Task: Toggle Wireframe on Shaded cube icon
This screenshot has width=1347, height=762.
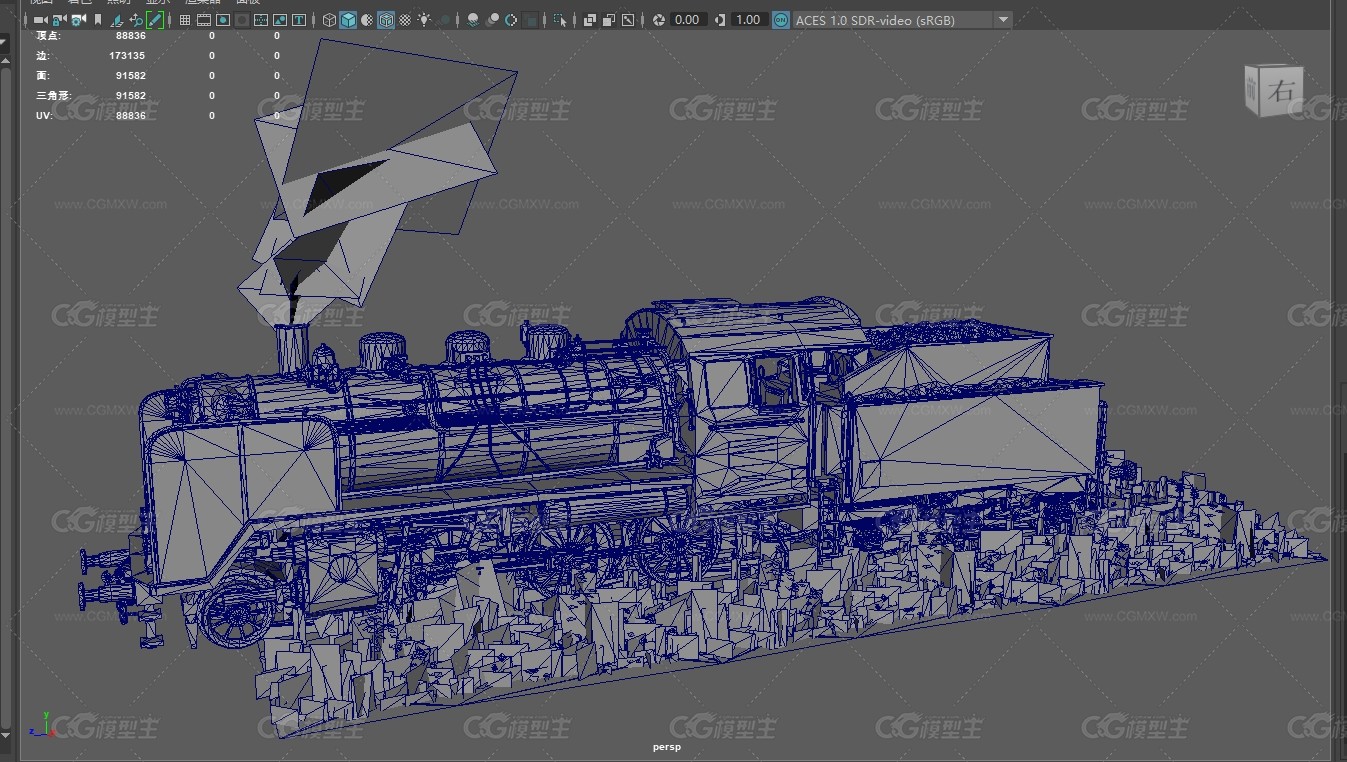Action: tap(386, 20)
